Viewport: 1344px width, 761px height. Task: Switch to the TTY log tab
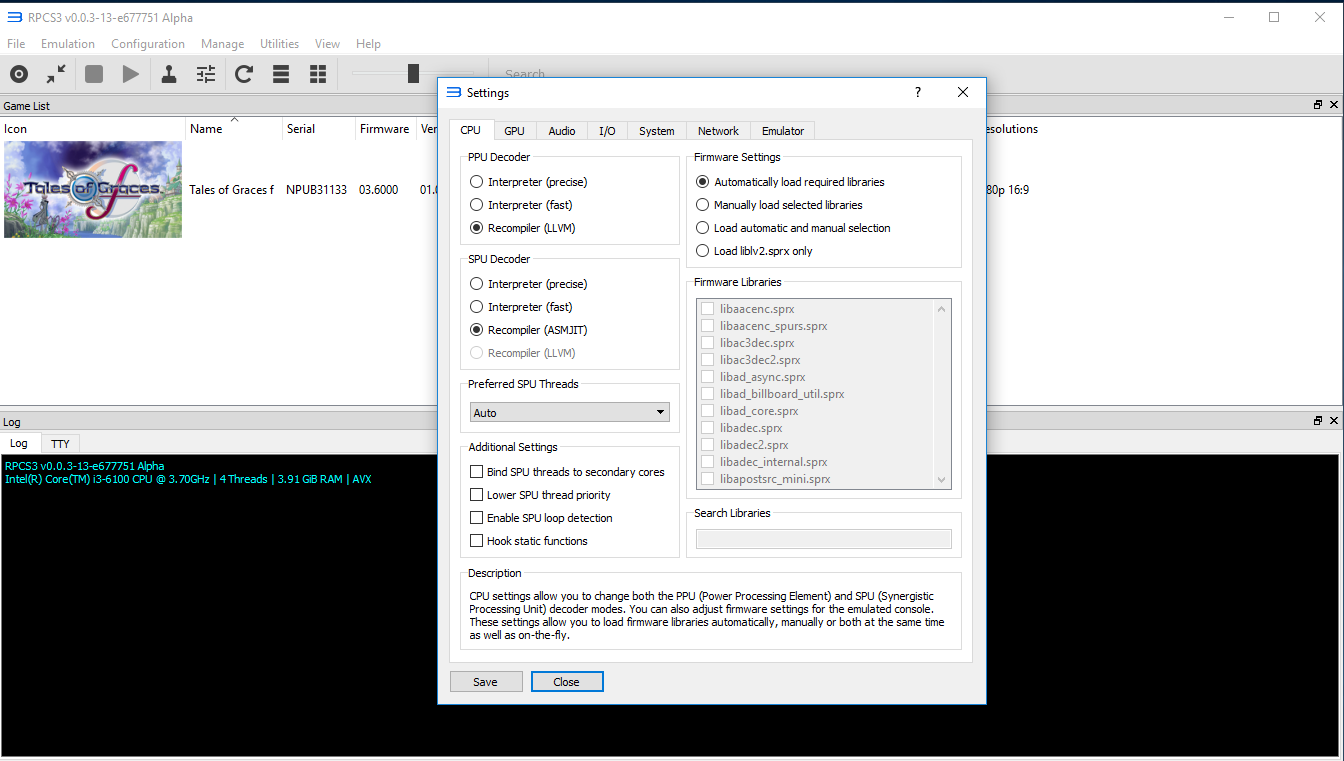click(x=60, y=443)
